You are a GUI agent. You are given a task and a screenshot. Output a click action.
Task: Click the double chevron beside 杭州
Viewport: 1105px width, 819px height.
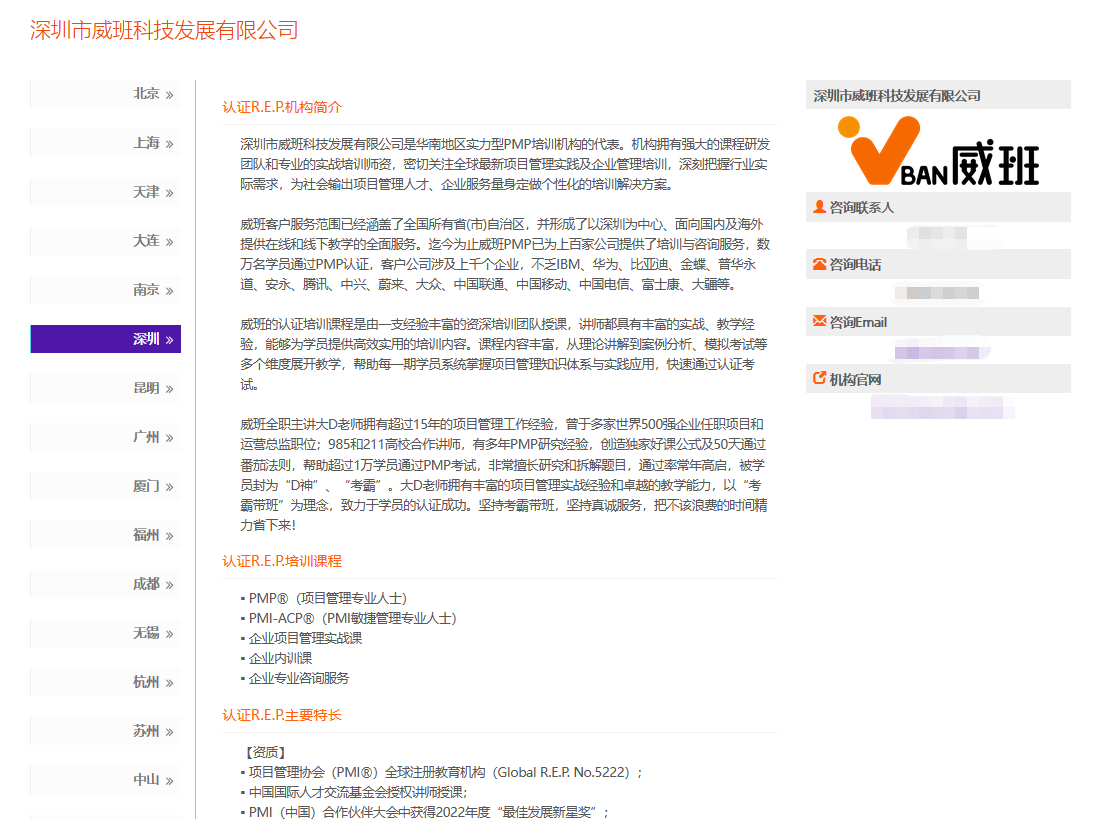(x=169, y=683)
